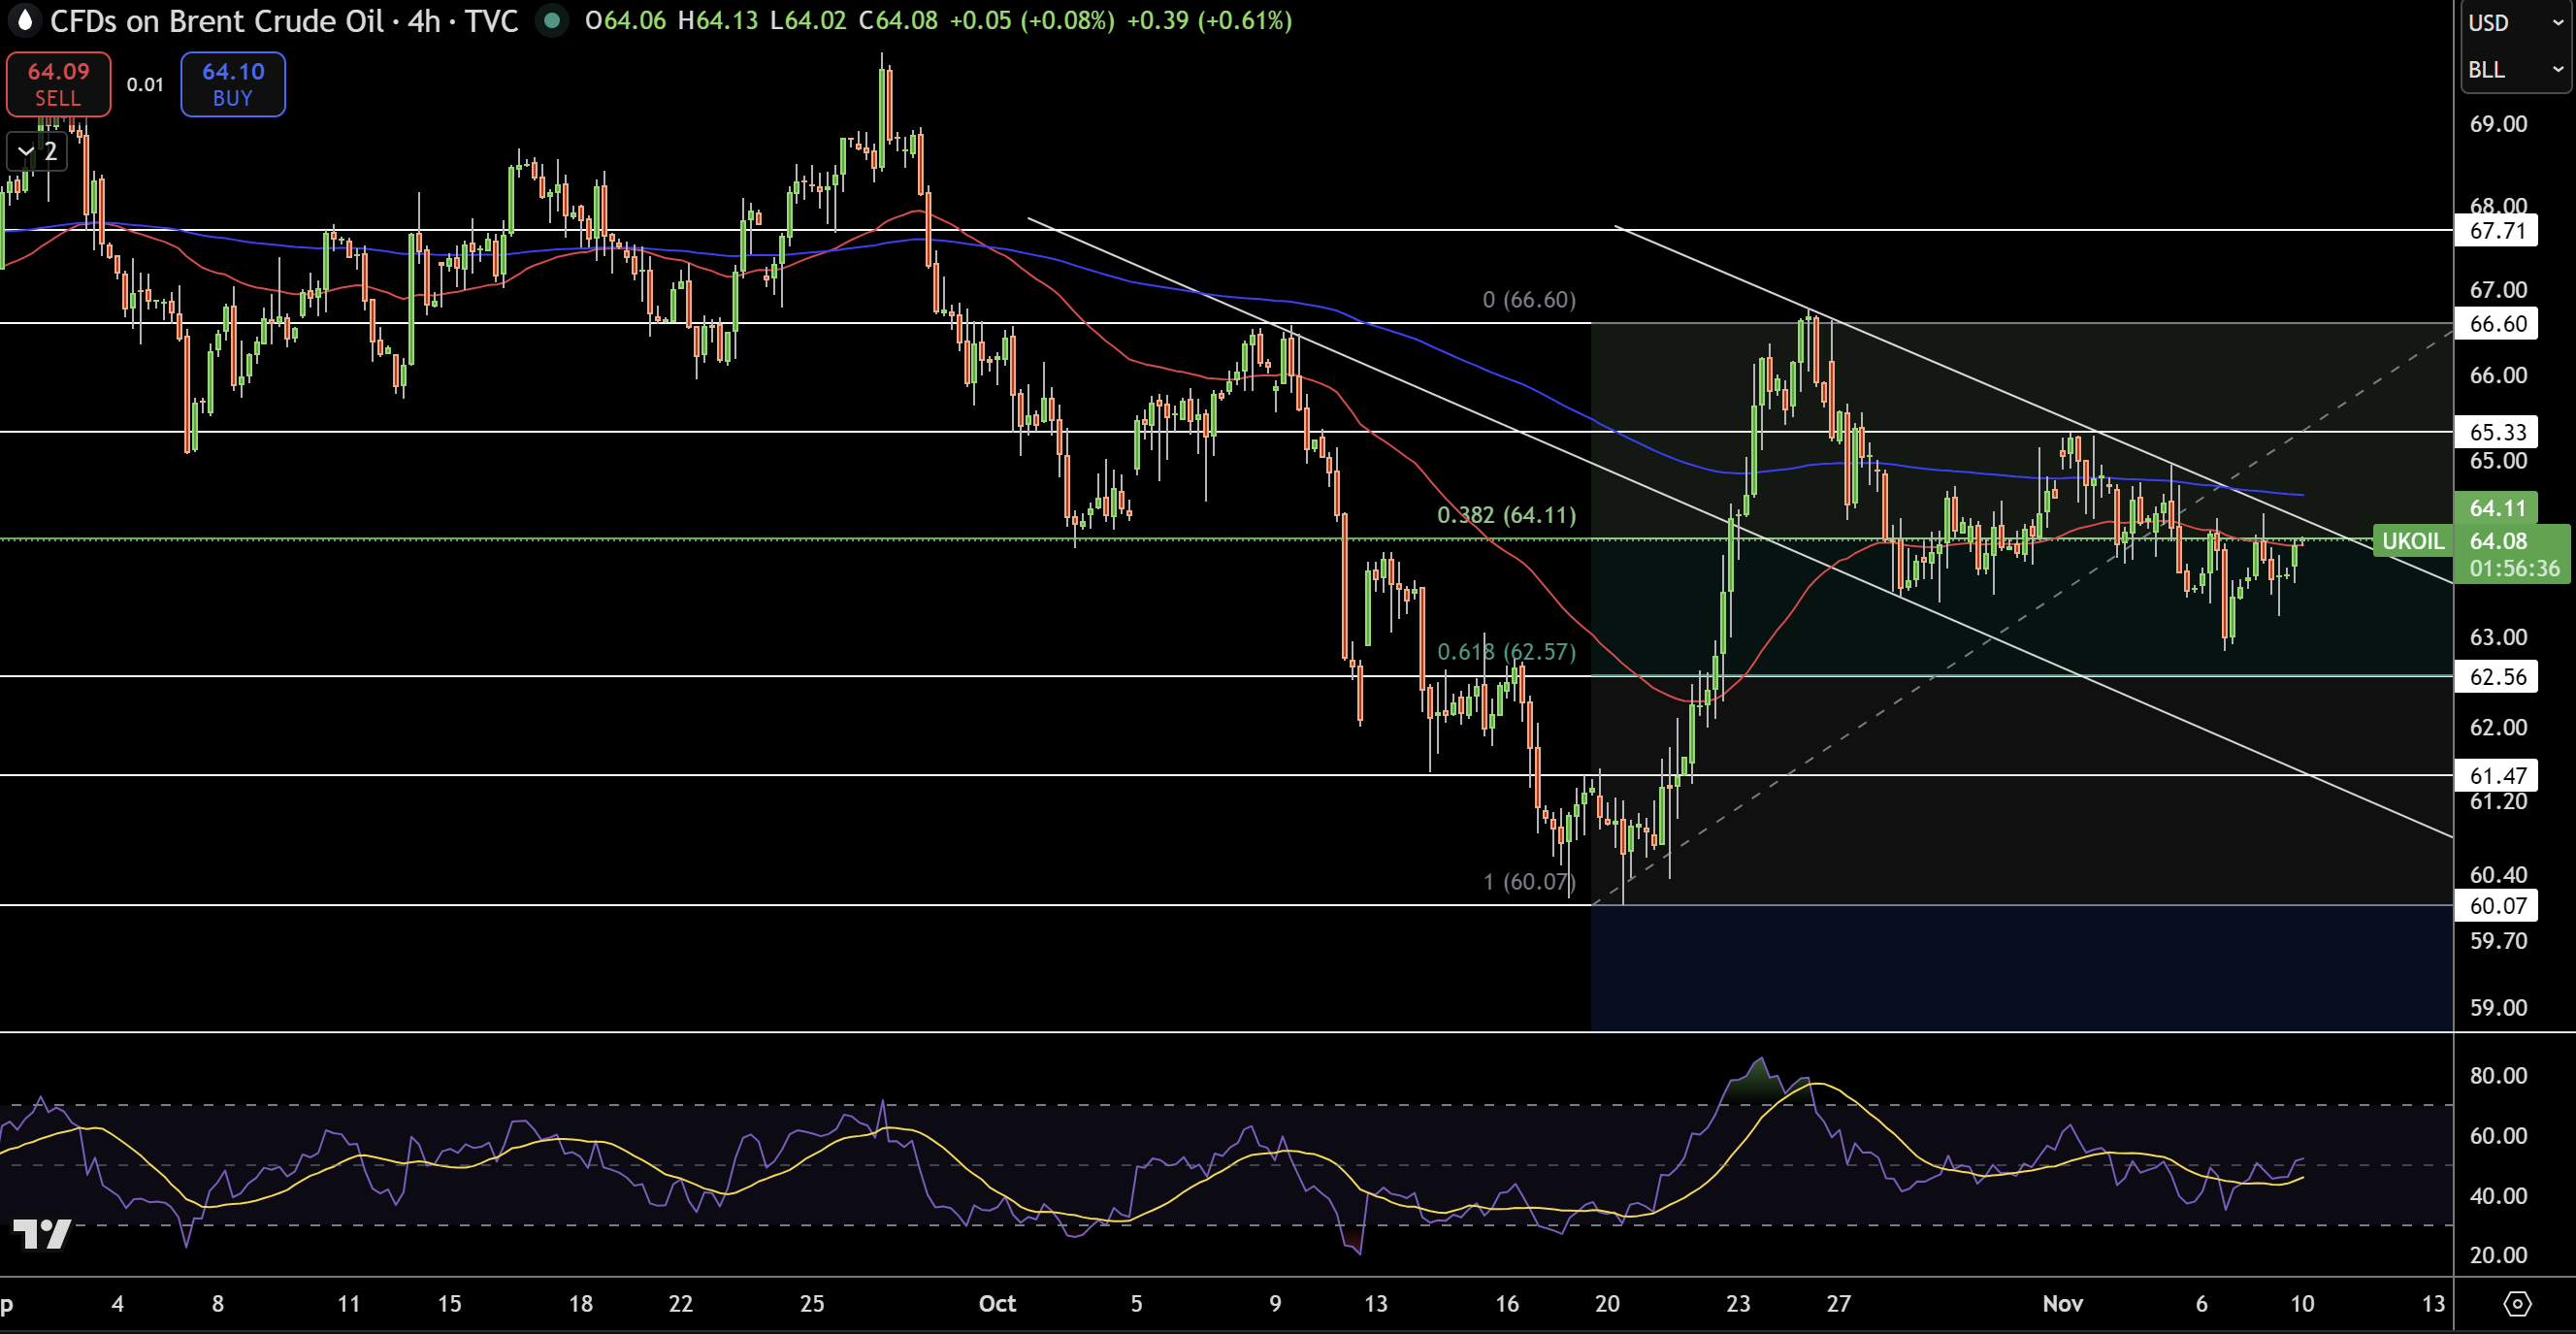Select the 0.618 (62.57) Fibonacci label
Screen dimensions: 2576x1334
pyautogui.click(x=1506, y=652)
